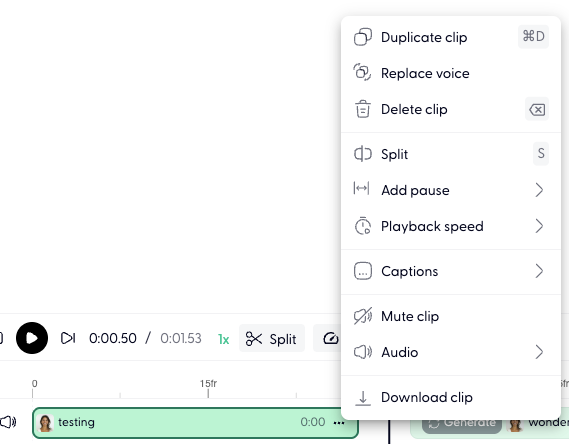Screen dimensions: 569x444
Task: Change the 1x playback speed indicator
Action: click(x=224, y=339)
